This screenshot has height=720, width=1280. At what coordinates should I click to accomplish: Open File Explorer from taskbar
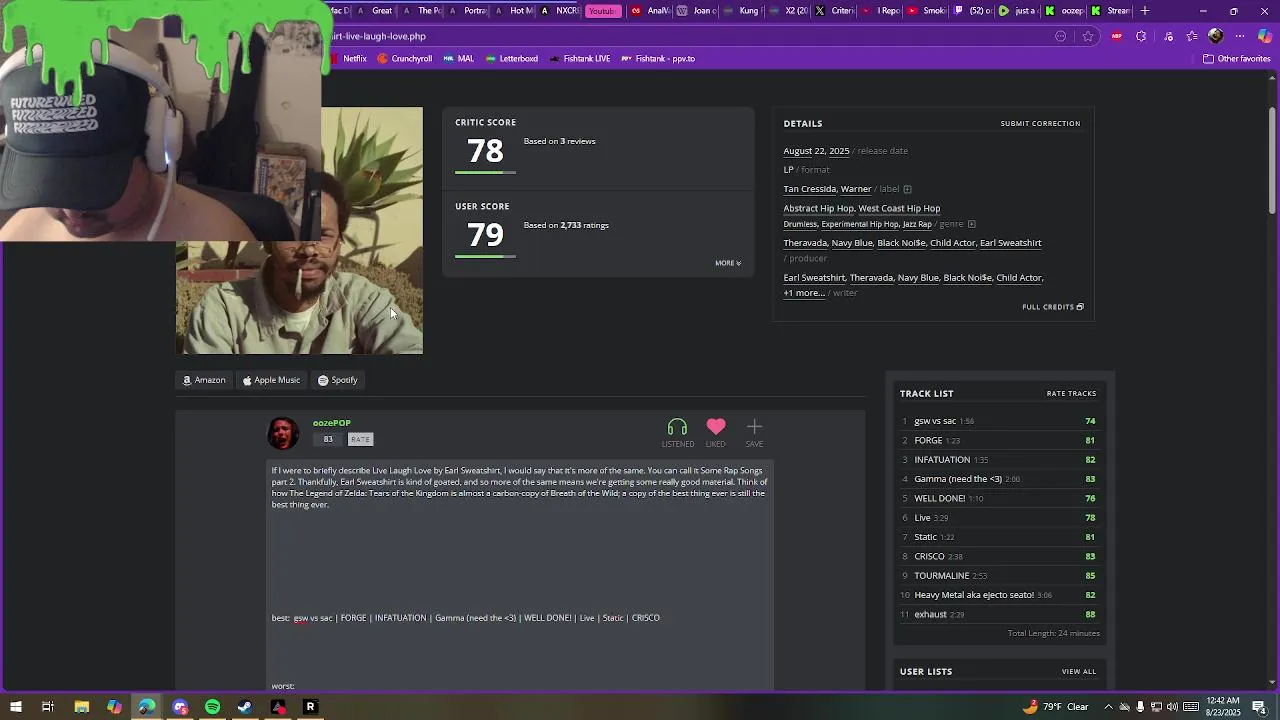82,707
